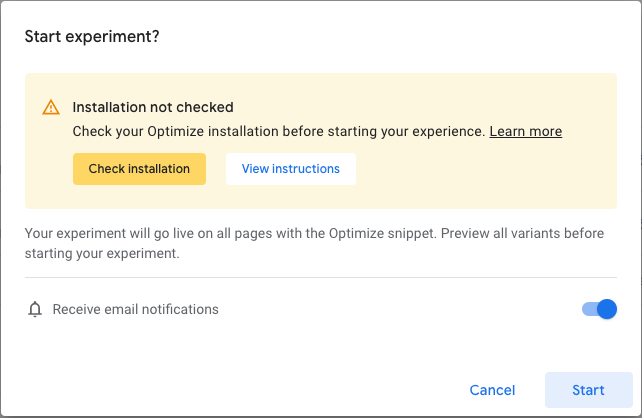
Task: Click the divider above email notifications row
Action: (320, 277)
